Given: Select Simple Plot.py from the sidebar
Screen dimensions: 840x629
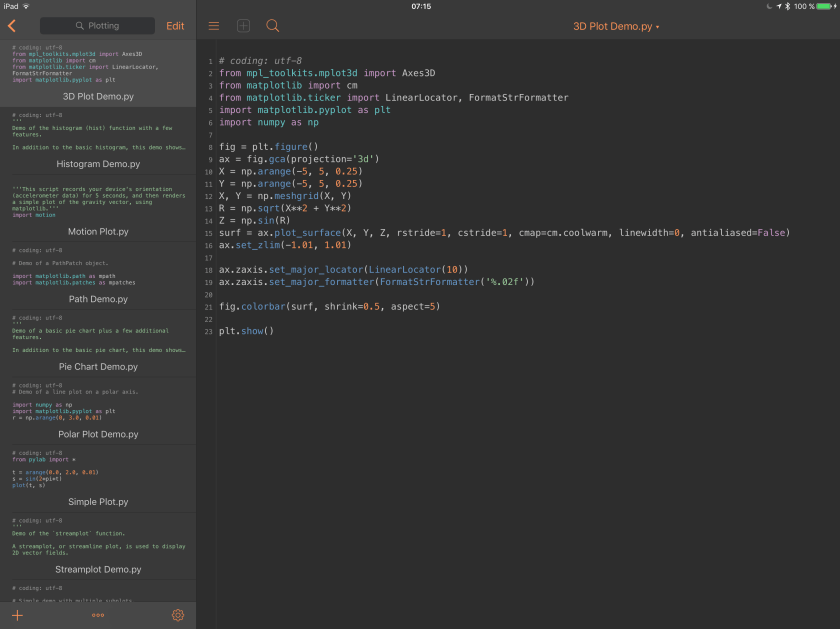Looking at the screenshot, I should click(x=98, y=502).
